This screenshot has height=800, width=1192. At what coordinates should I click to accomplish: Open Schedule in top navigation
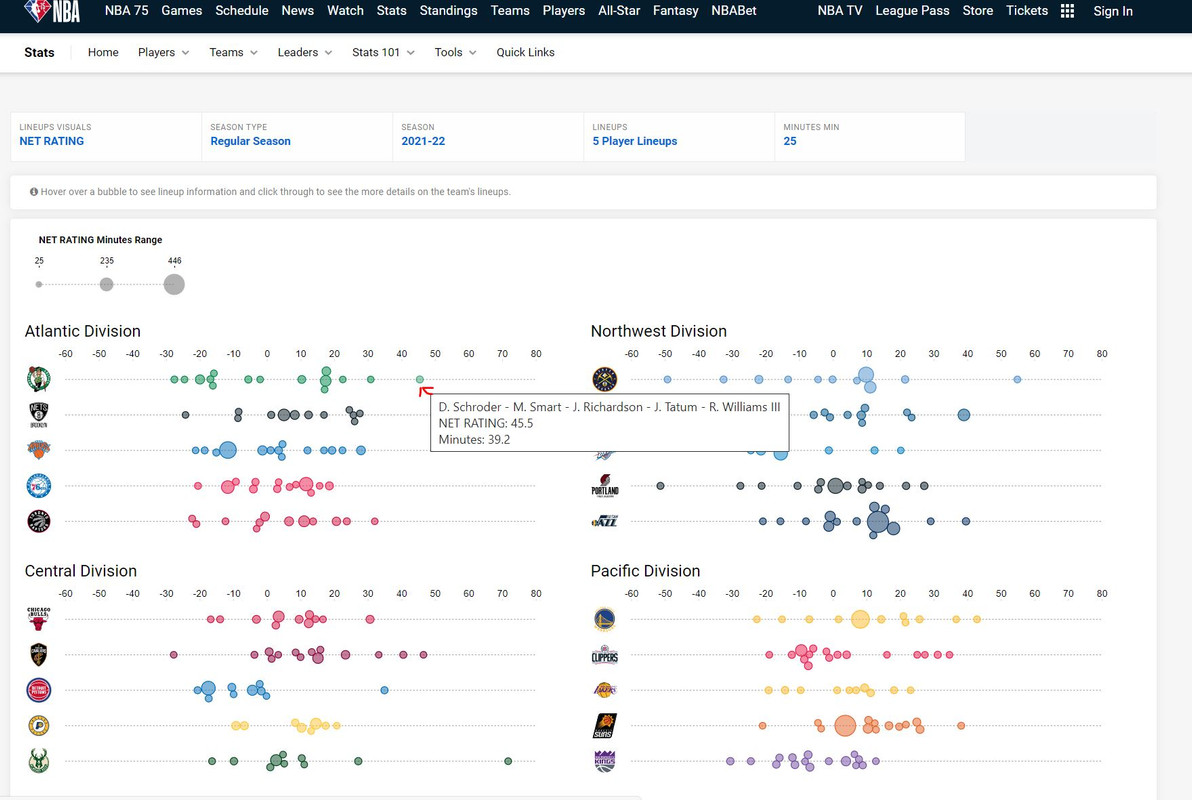coord(242,11)
